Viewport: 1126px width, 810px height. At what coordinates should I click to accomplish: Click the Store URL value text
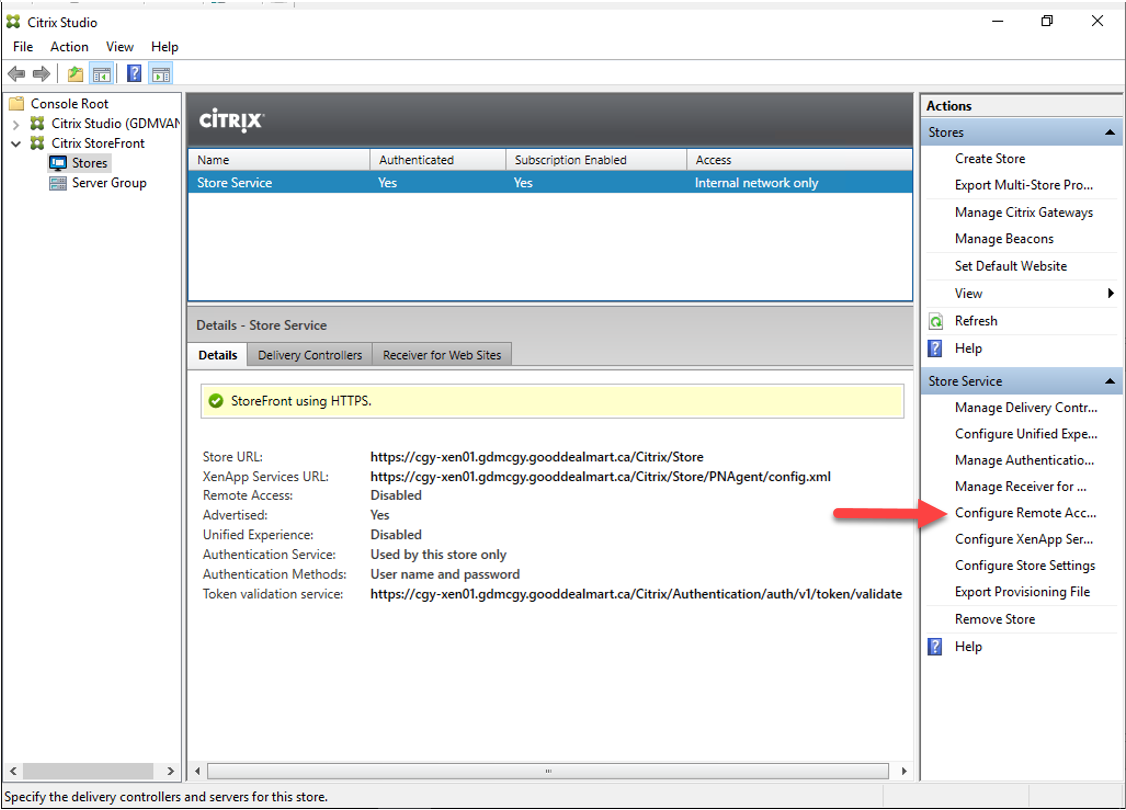click(x=536, y=457)
